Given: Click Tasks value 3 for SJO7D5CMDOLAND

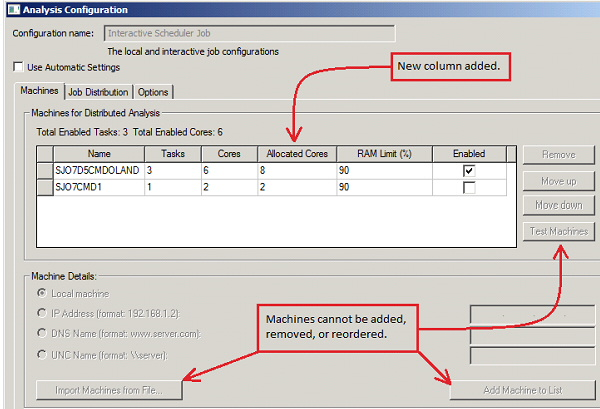Looking at the screenshot, I should pyautogui.click(x=173, y=171).
